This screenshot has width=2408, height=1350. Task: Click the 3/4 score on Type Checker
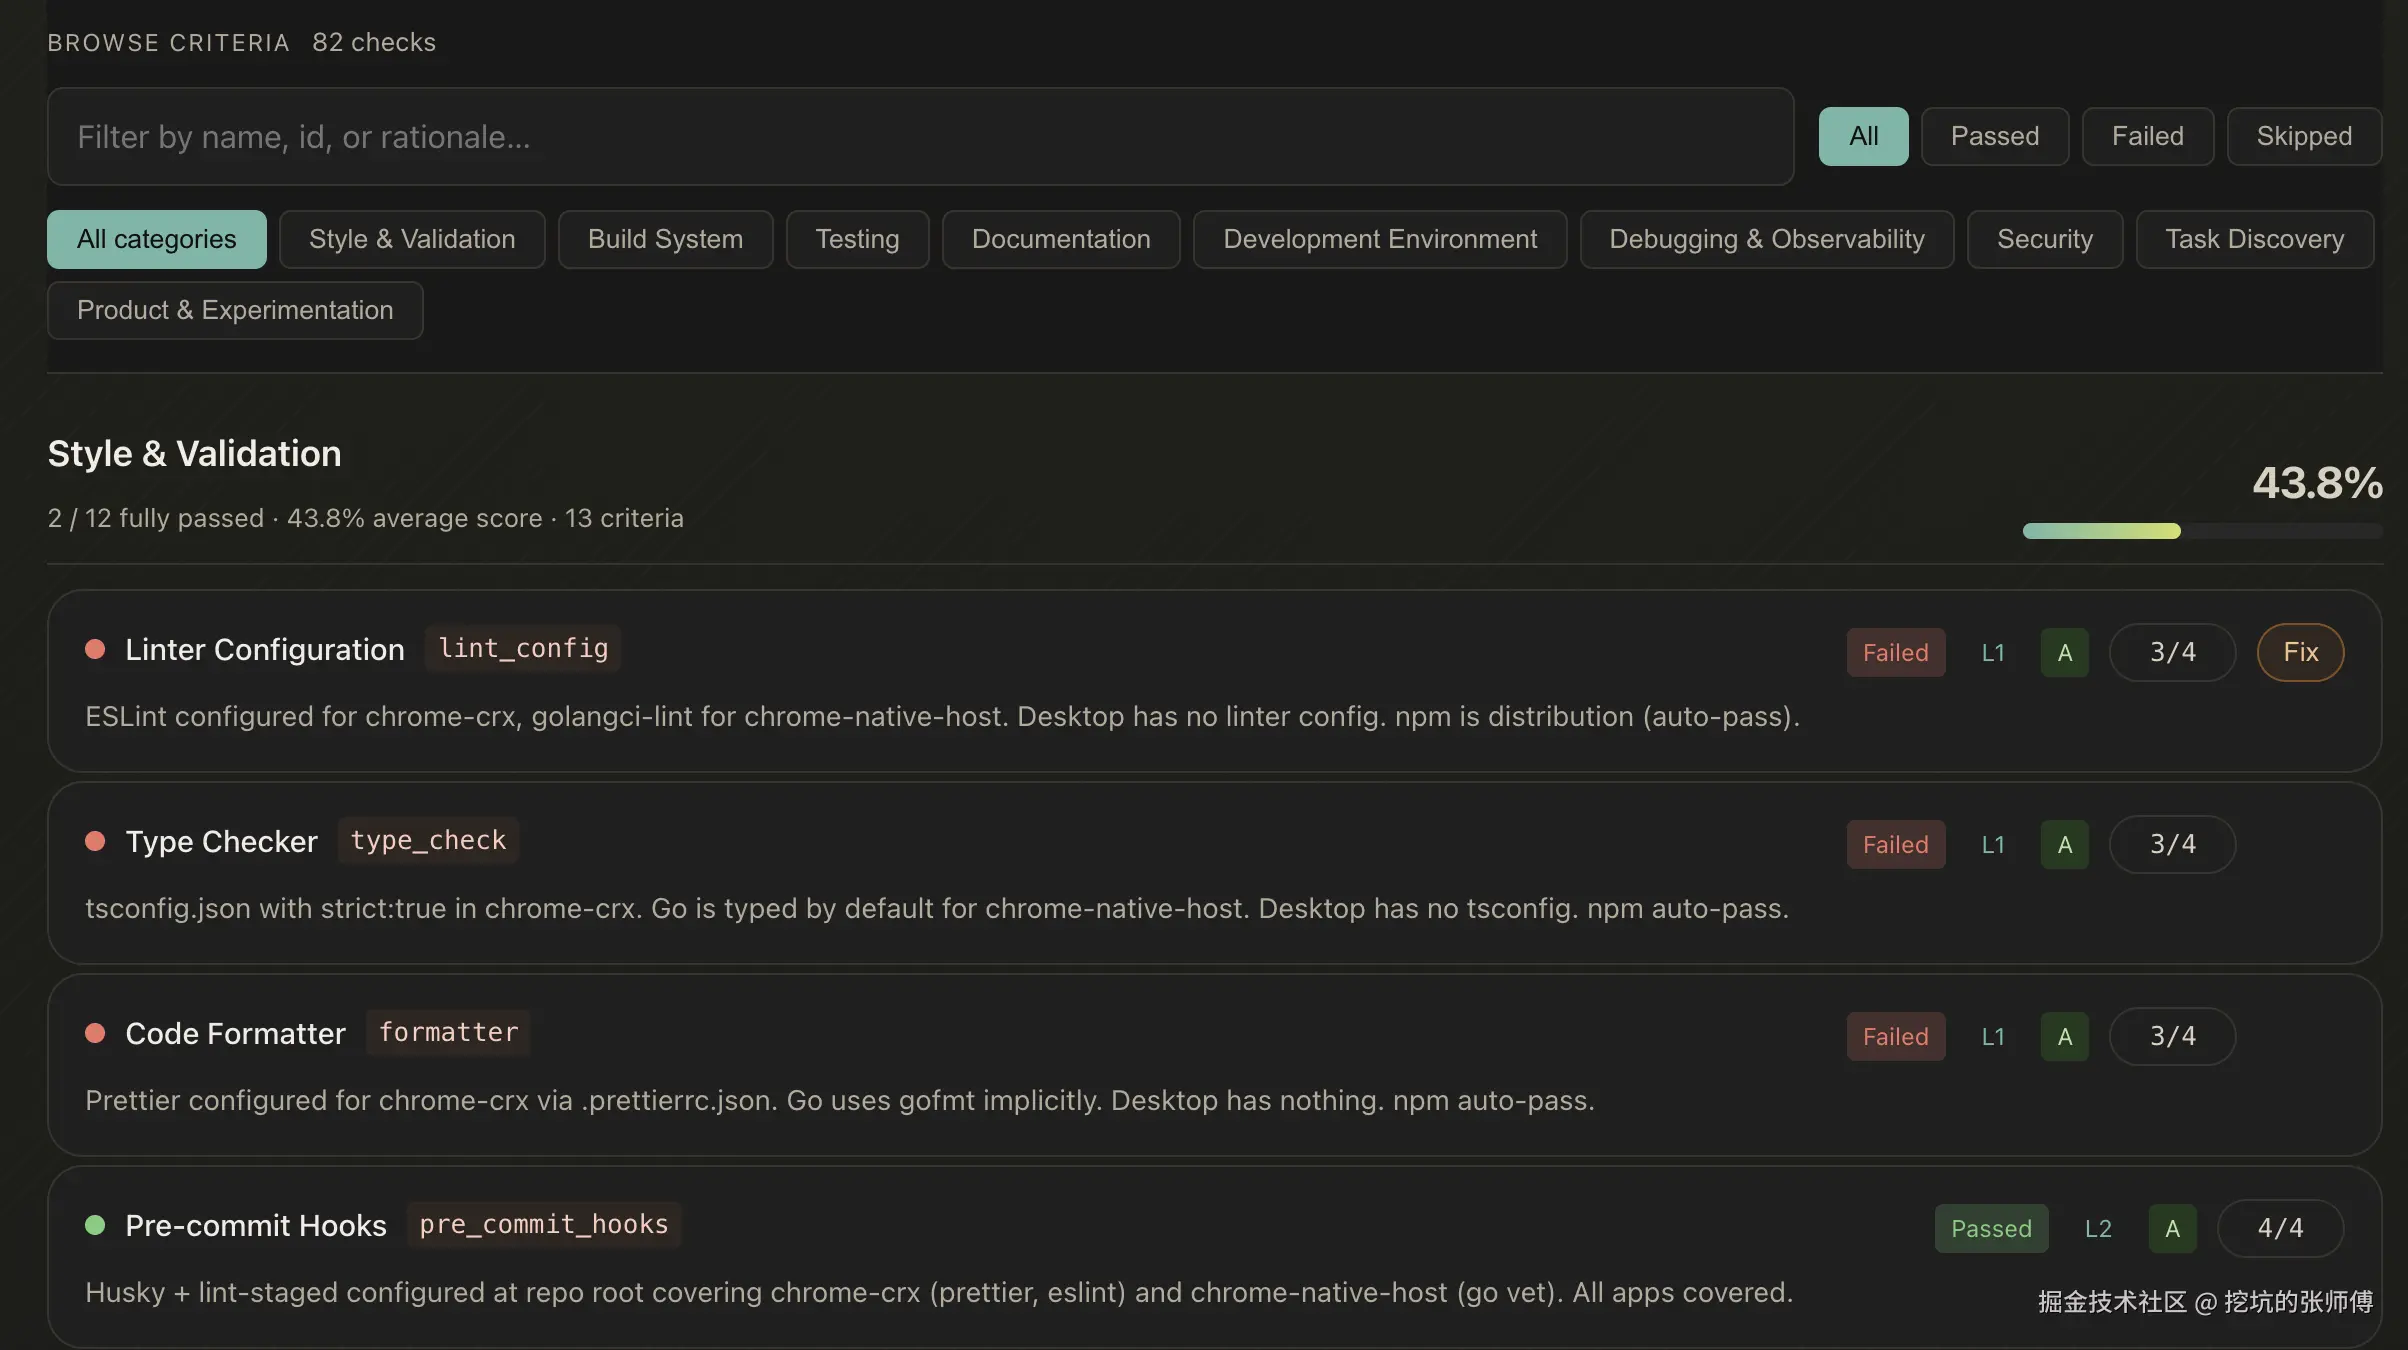2172,844
